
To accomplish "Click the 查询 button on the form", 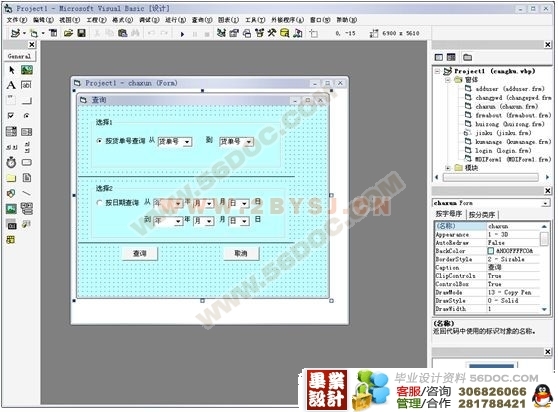I will [140, 254].
